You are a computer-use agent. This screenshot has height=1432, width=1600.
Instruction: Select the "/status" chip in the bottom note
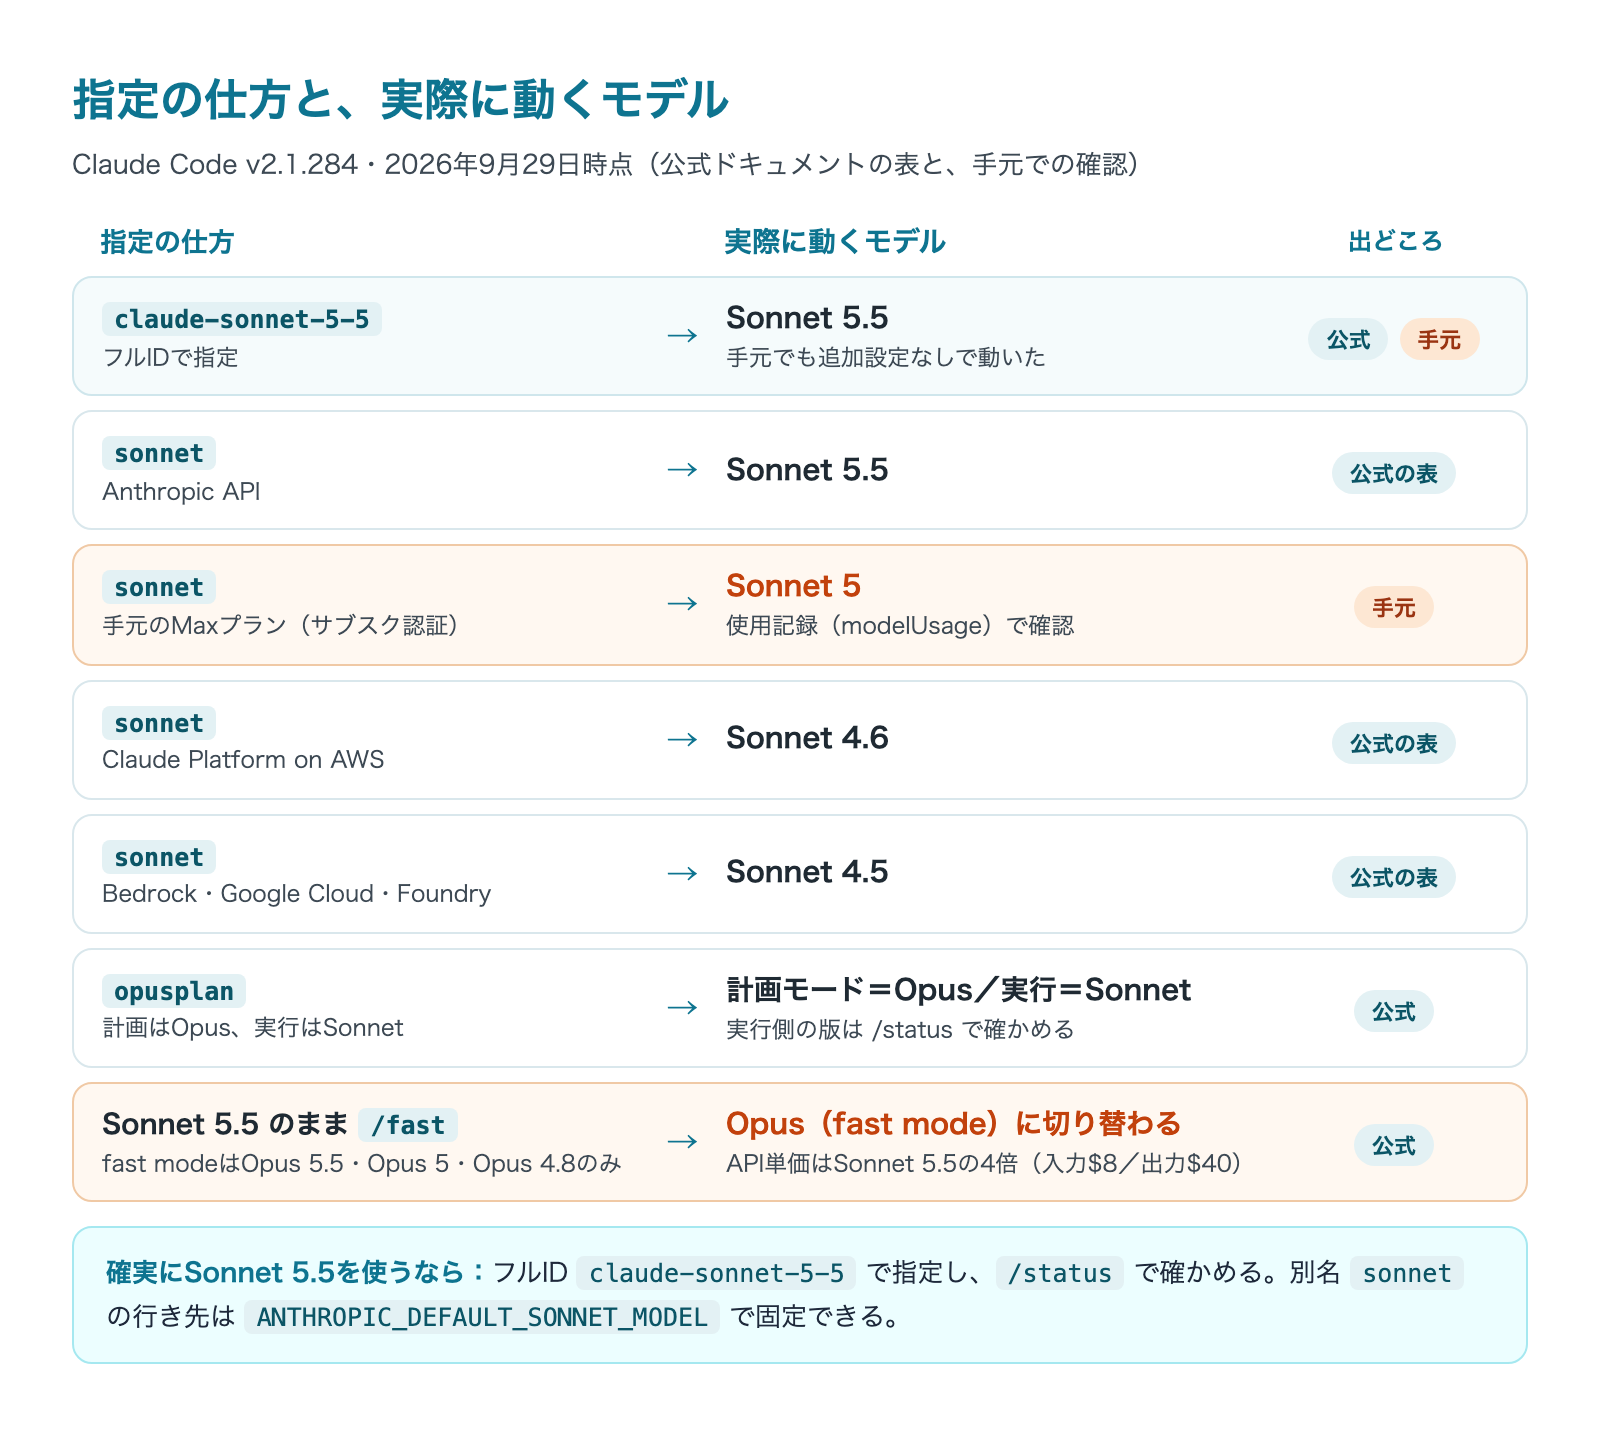coord(1060,1273)
